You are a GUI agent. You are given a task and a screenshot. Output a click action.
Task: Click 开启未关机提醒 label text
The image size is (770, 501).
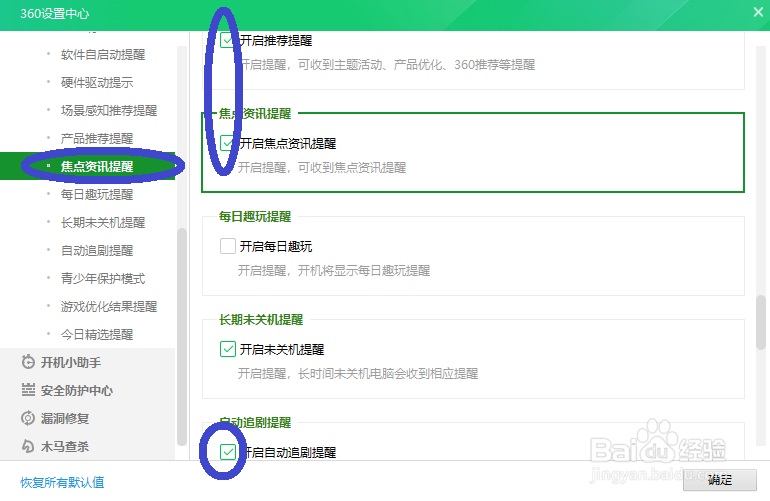281,349
